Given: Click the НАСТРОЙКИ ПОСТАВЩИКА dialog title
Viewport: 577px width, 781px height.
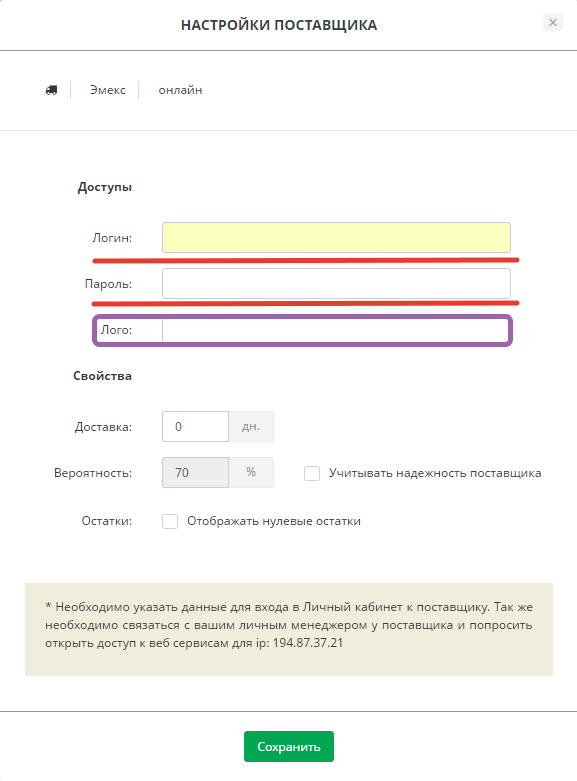Looking at the screenshot, I should click(x=279, y=25).
